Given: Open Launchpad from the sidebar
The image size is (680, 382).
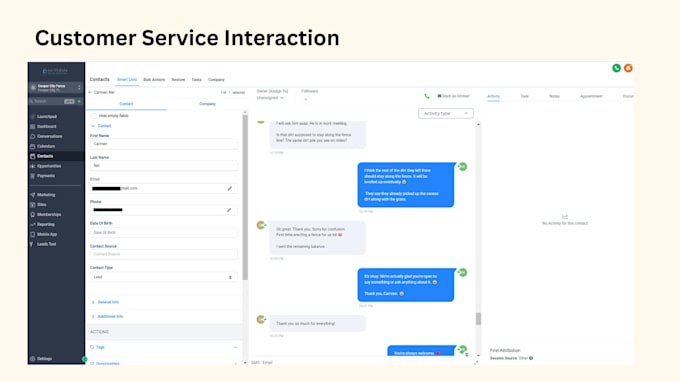Looking at the screenshot, I should [47, 117].
